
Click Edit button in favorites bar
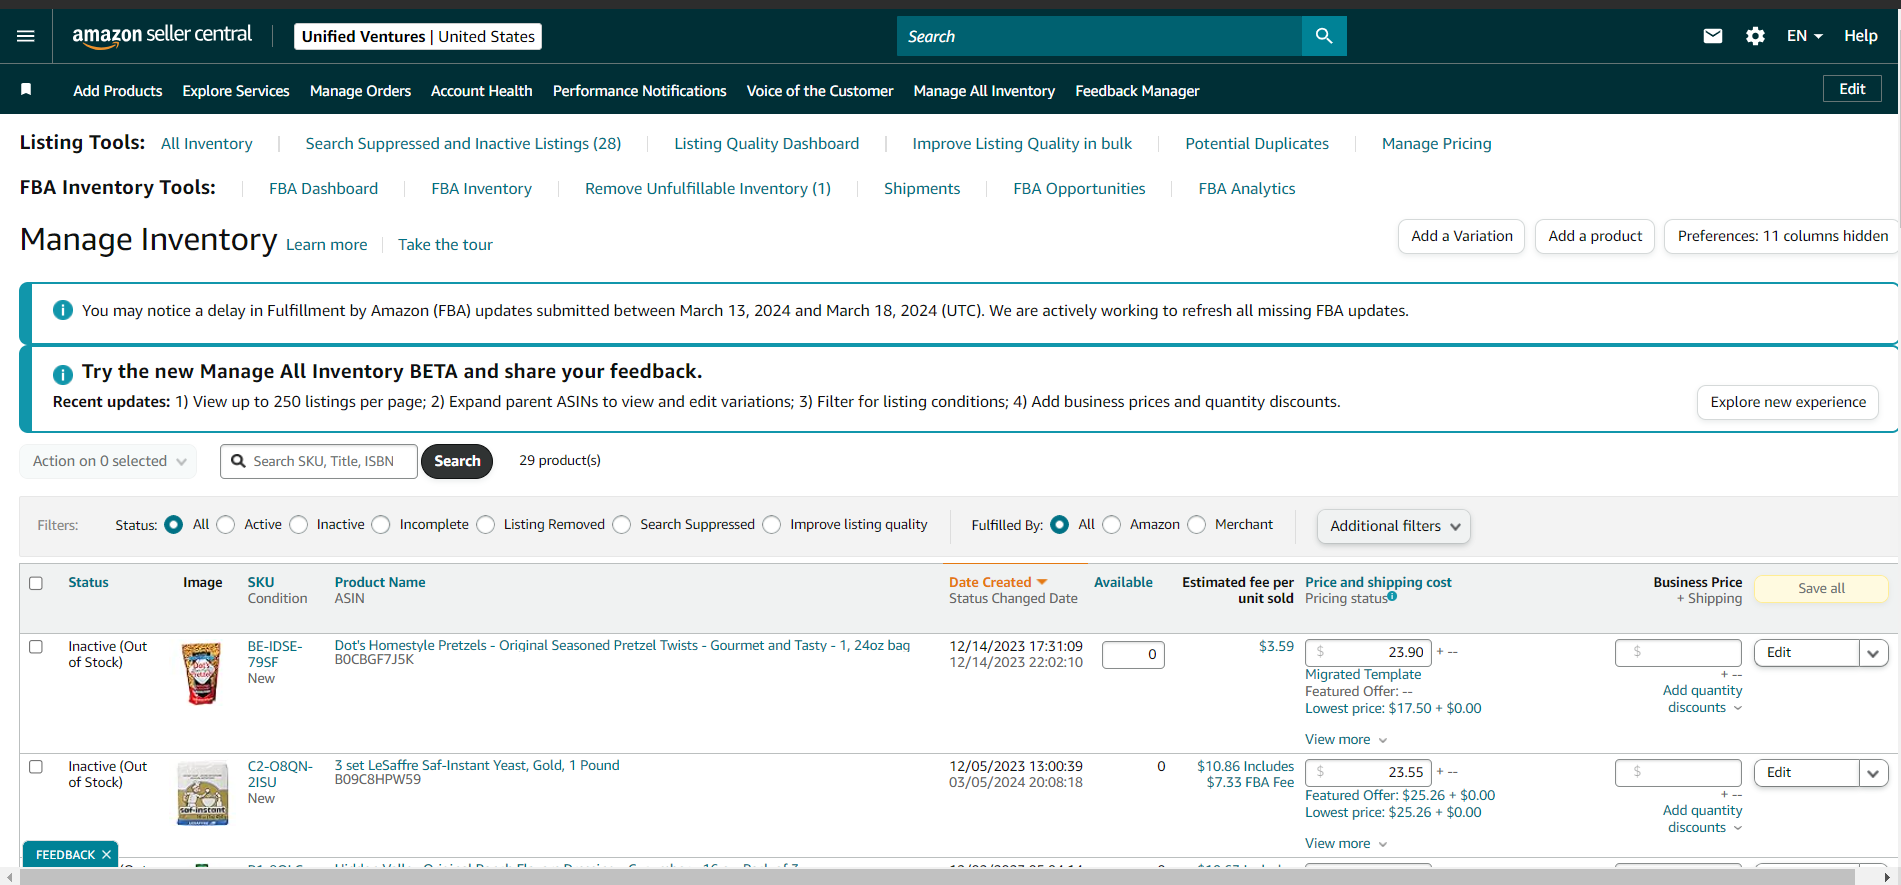tap(1852, 89)
